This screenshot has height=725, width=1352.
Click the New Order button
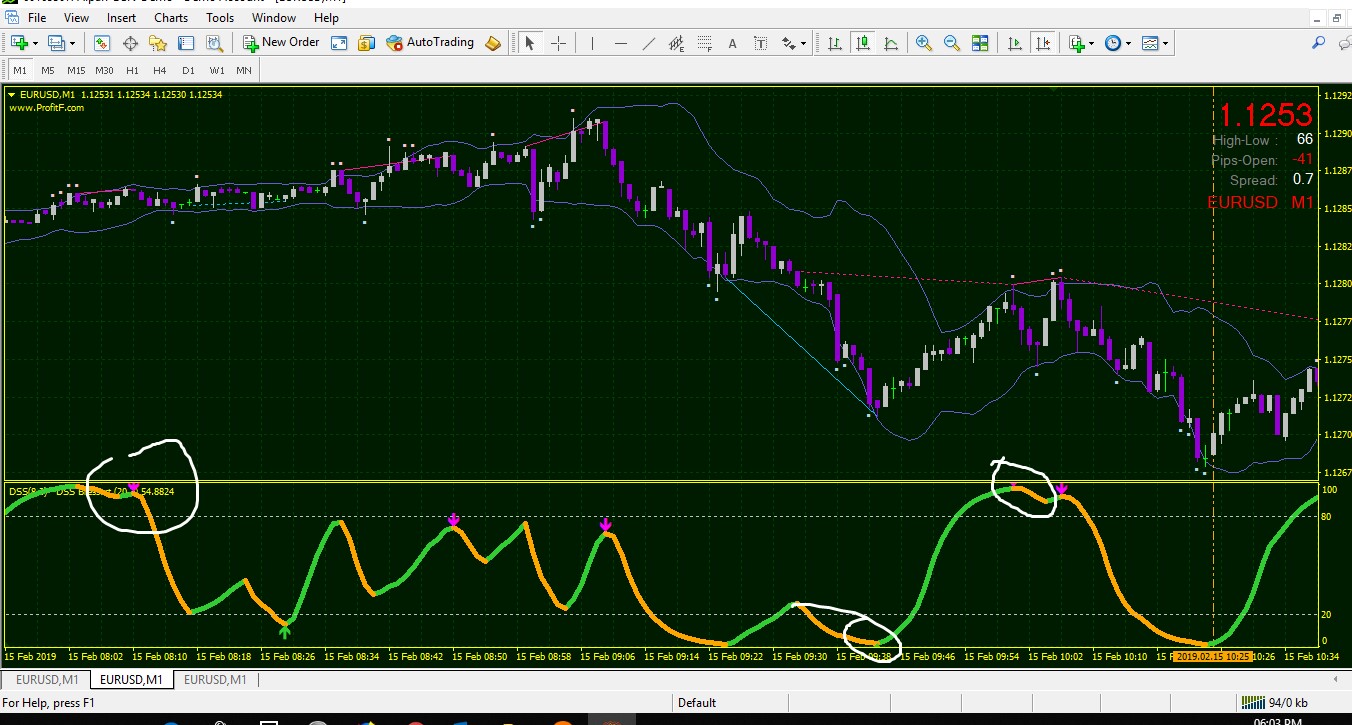(281, 43)
